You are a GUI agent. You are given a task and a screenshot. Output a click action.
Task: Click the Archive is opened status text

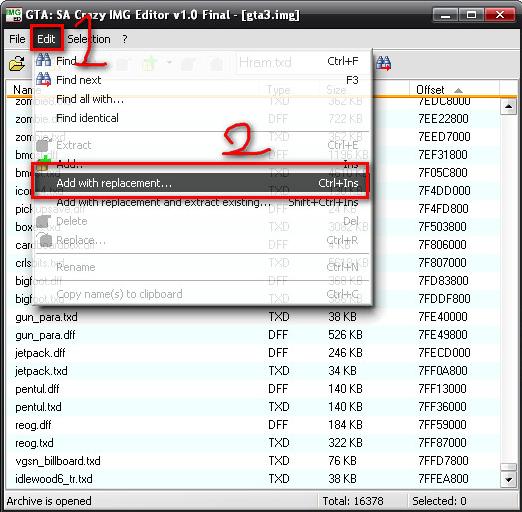click(49, 501)
